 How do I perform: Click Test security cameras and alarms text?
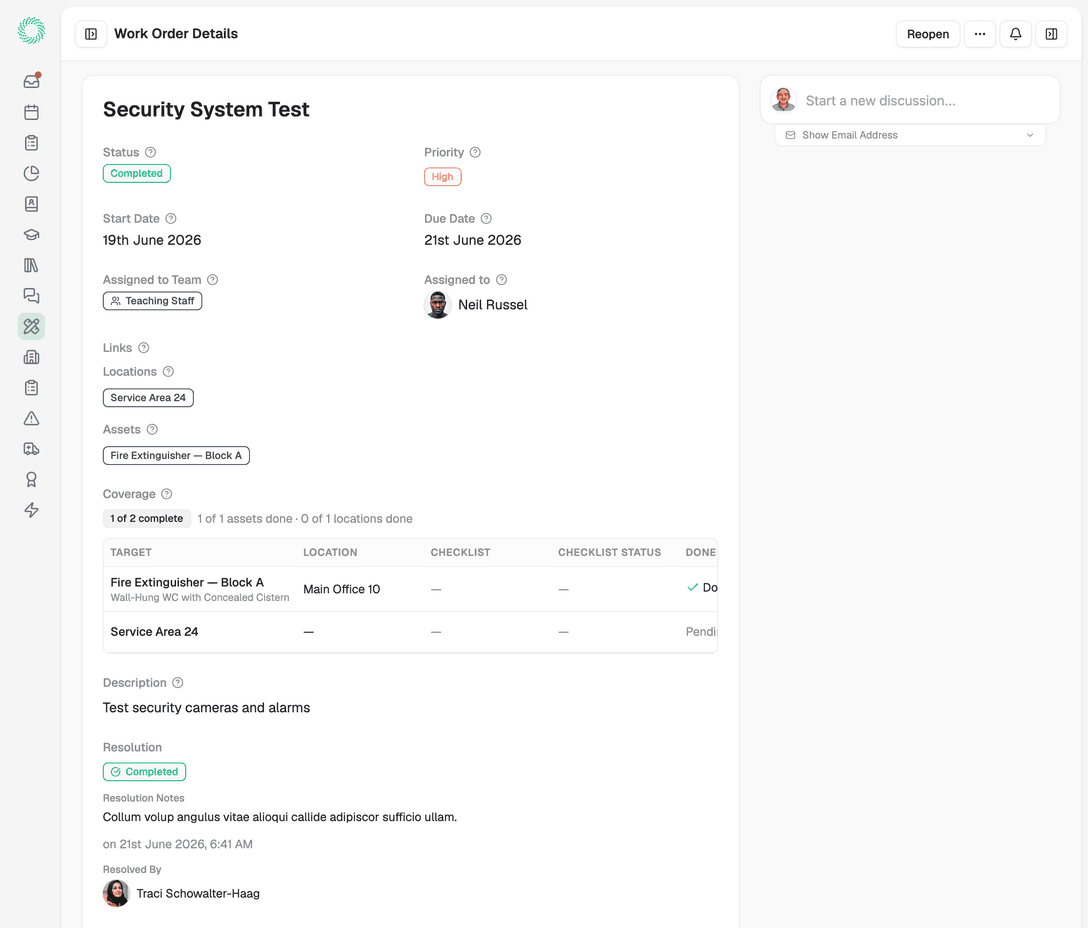pos(206,708)
